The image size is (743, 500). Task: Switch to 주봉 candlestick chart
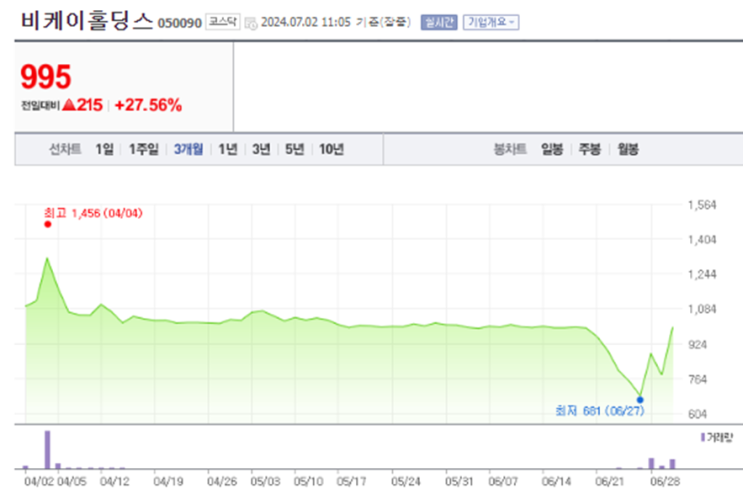coord(590,149)
